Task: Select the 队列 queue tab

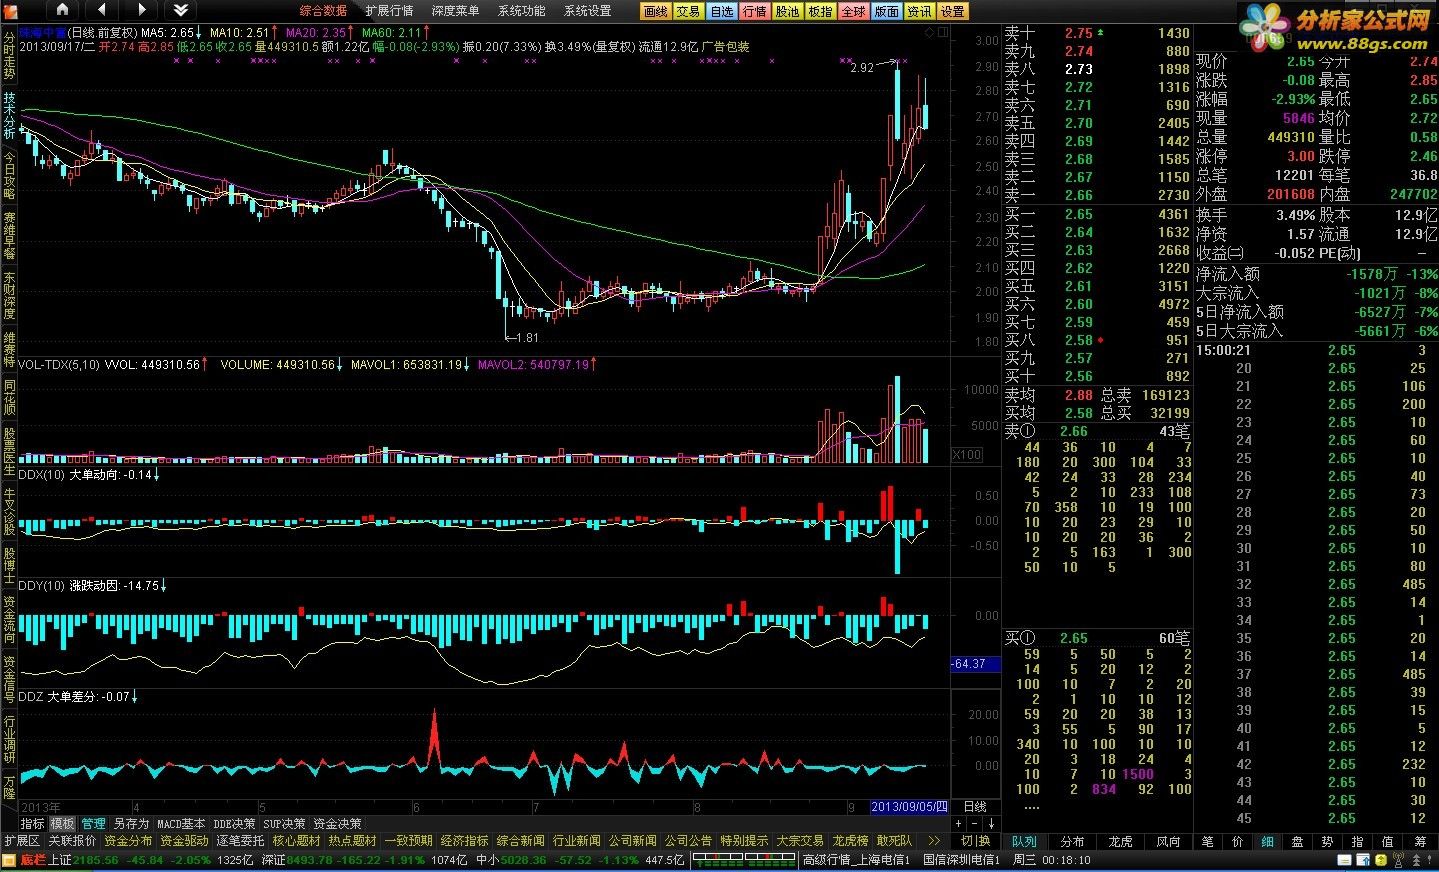Action: [1023, 842]
